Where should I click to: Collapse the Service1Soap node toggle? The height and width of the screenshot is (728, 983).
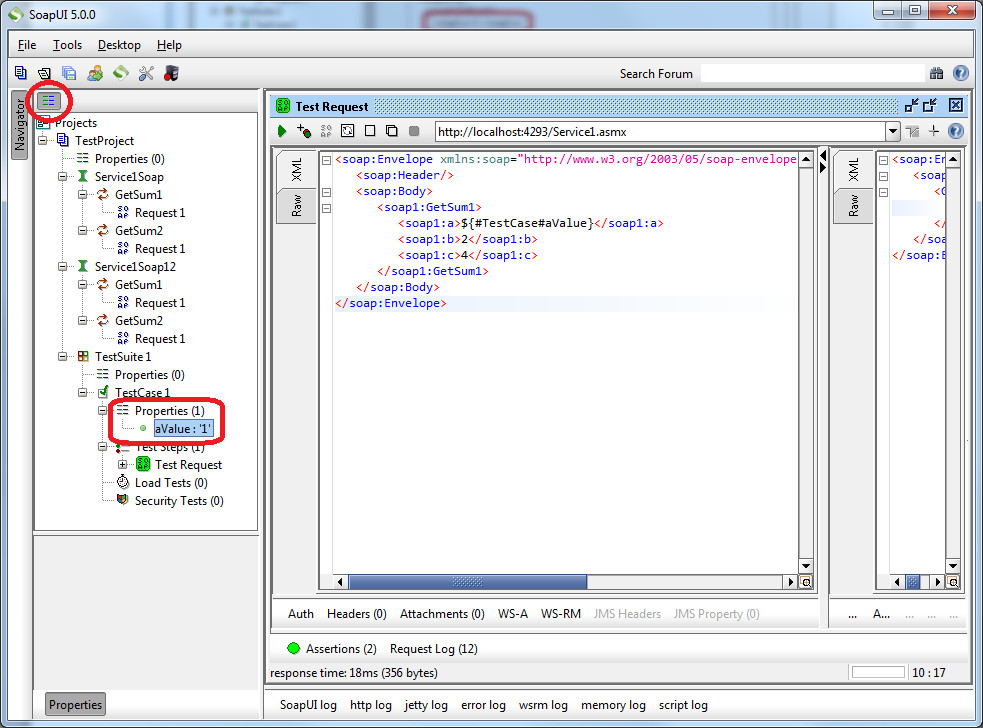63,177
